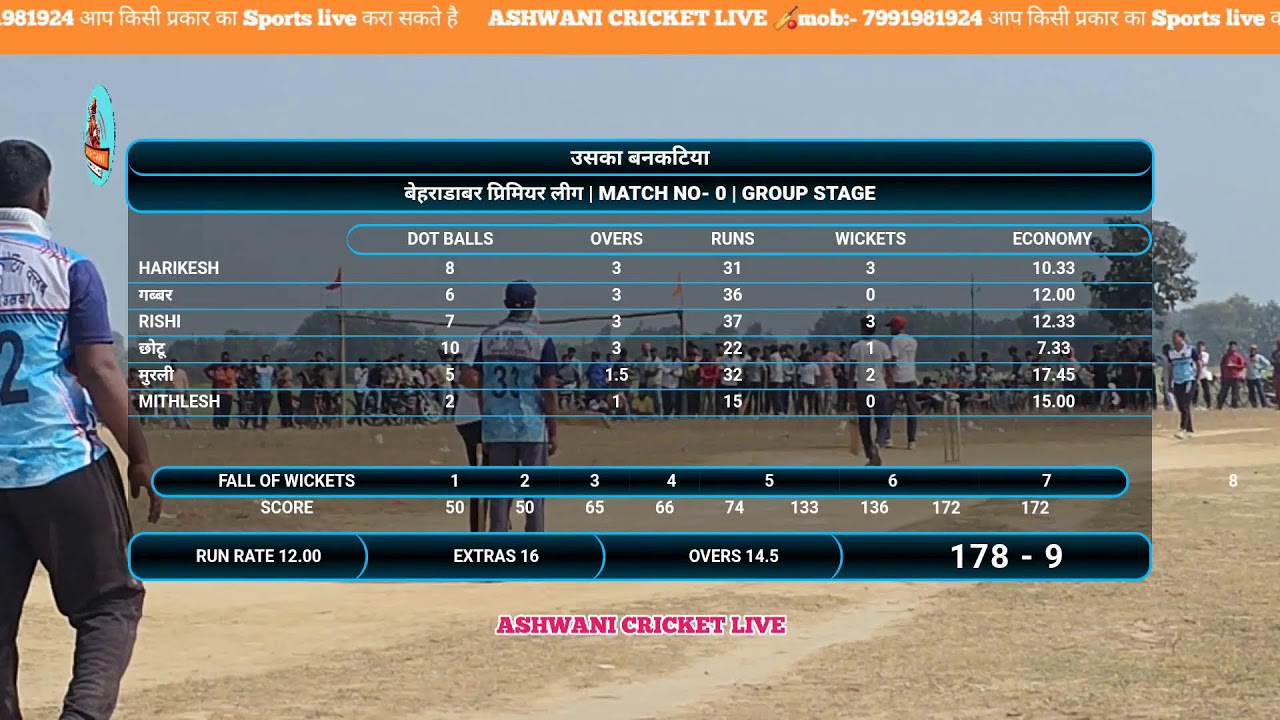Viewport: 1280px width, 720px height.
Task: Select गब्बर's economy value 12.00
Action: (x=1054, y=295)
